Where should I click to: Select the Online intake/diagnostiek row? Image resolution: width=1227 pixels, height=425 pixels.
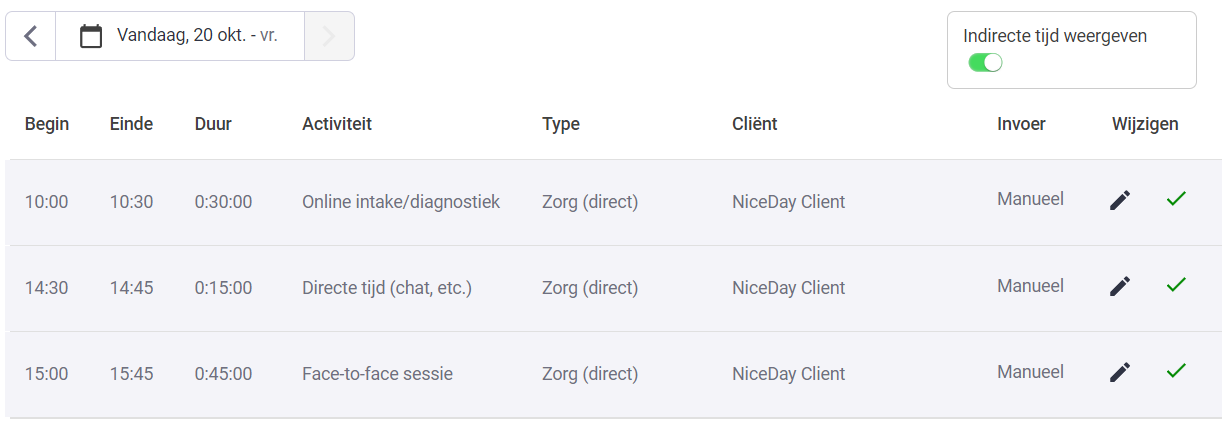click(x=613, y=202)
